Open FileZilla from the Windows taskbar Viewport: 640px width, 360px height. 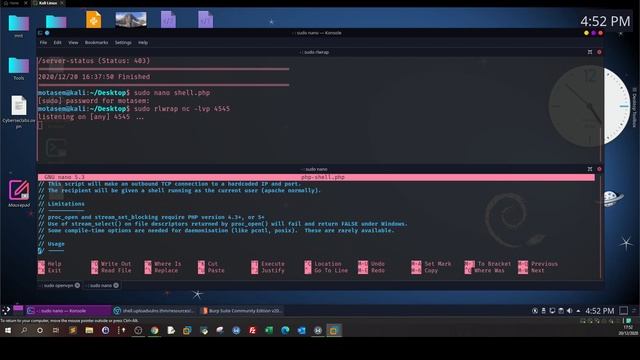(x=253, y=330)
